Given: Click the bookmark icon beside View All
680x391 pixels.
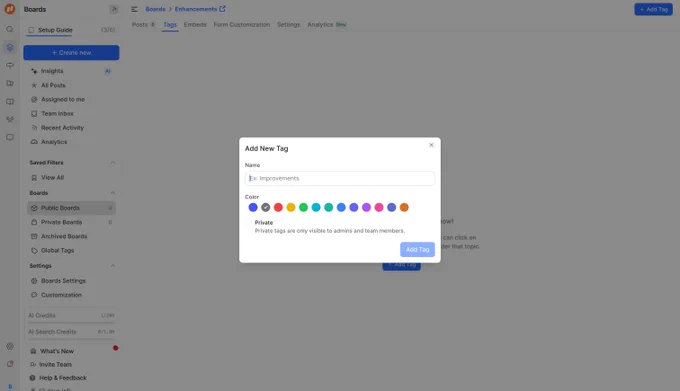Looking at the screenshot, I should click(34, 178).
